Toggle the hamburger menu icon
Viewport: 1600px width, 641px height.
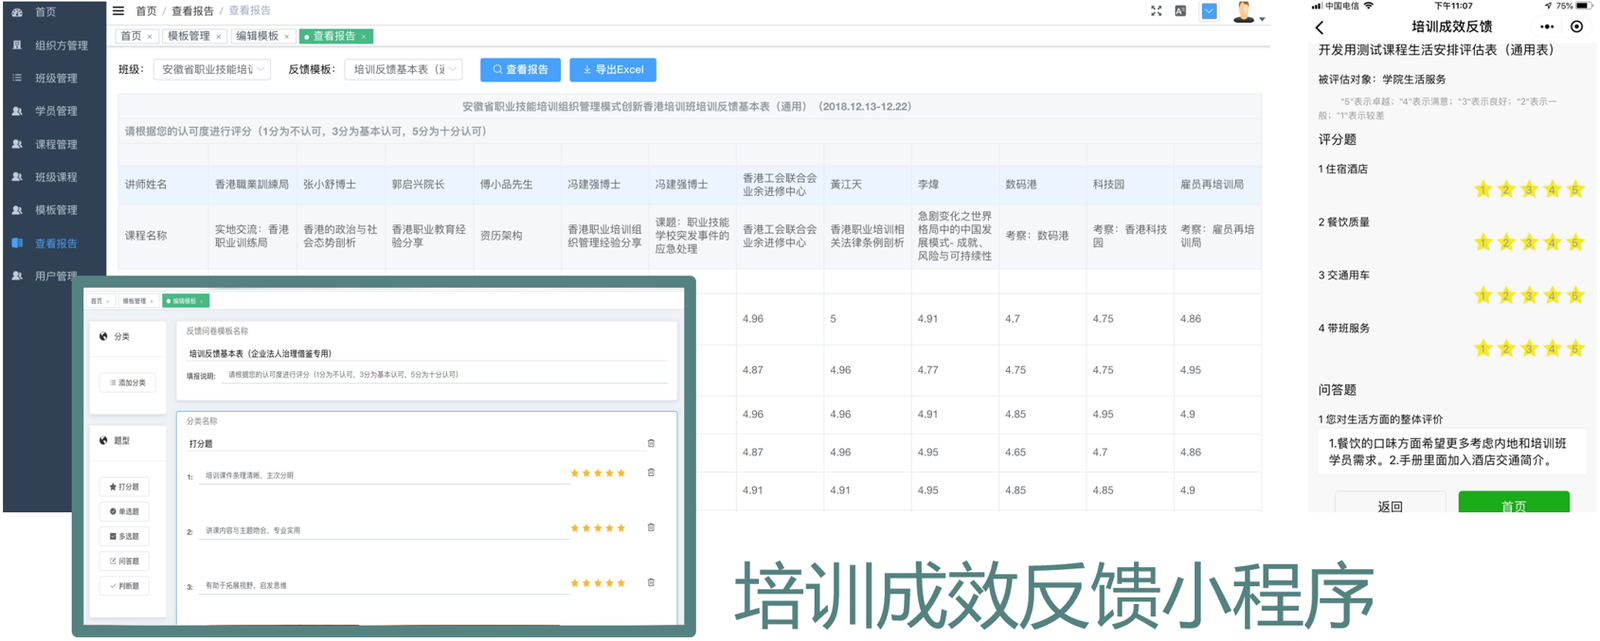coord(118,11)
